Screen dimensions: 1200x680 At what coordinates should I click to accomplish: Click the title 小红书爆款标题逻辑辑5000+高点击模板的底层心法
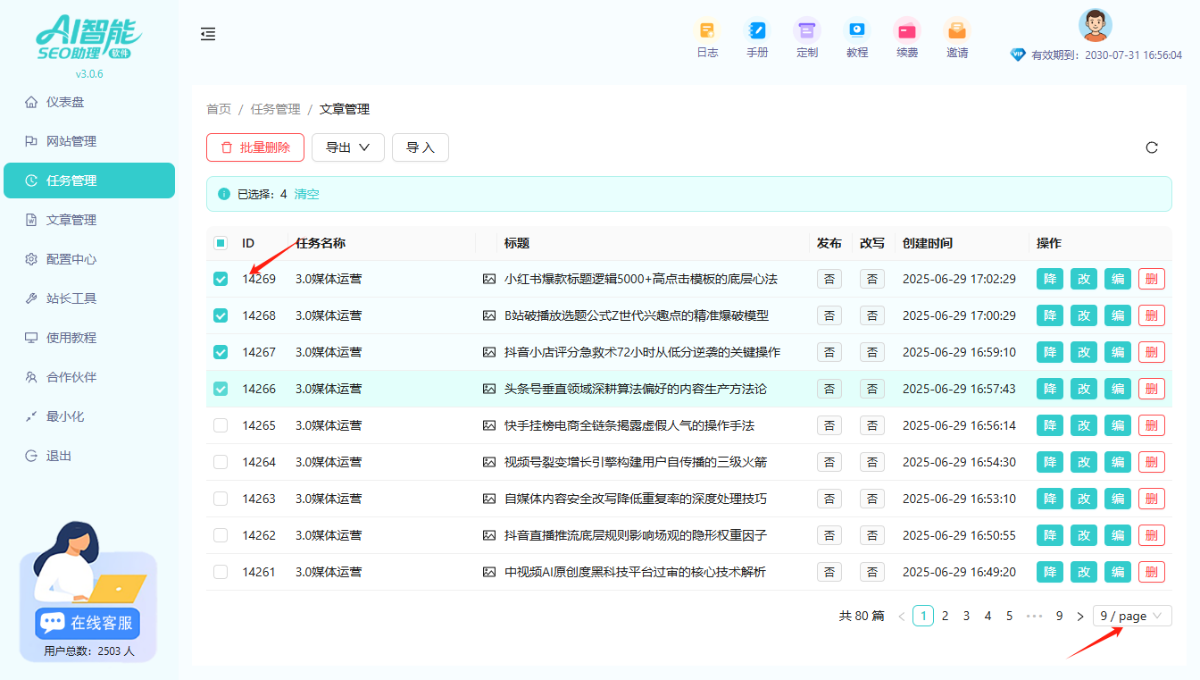[x=641, y=279]
